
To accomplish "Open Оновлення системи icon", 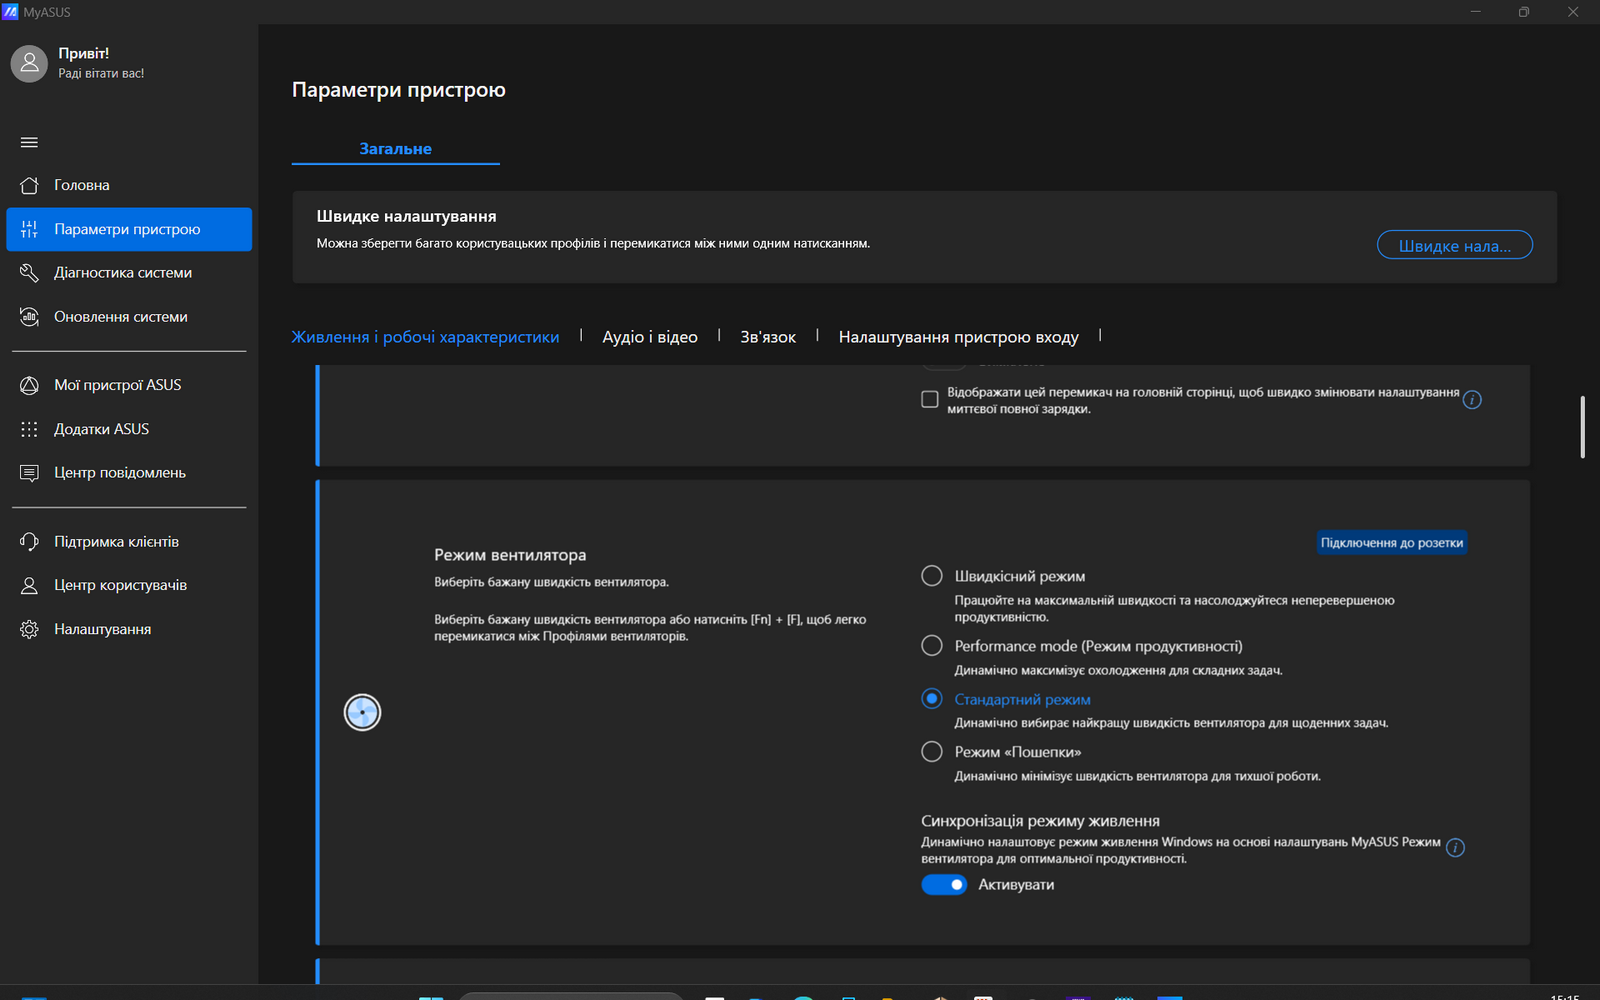I will click(x=29, y=316).
